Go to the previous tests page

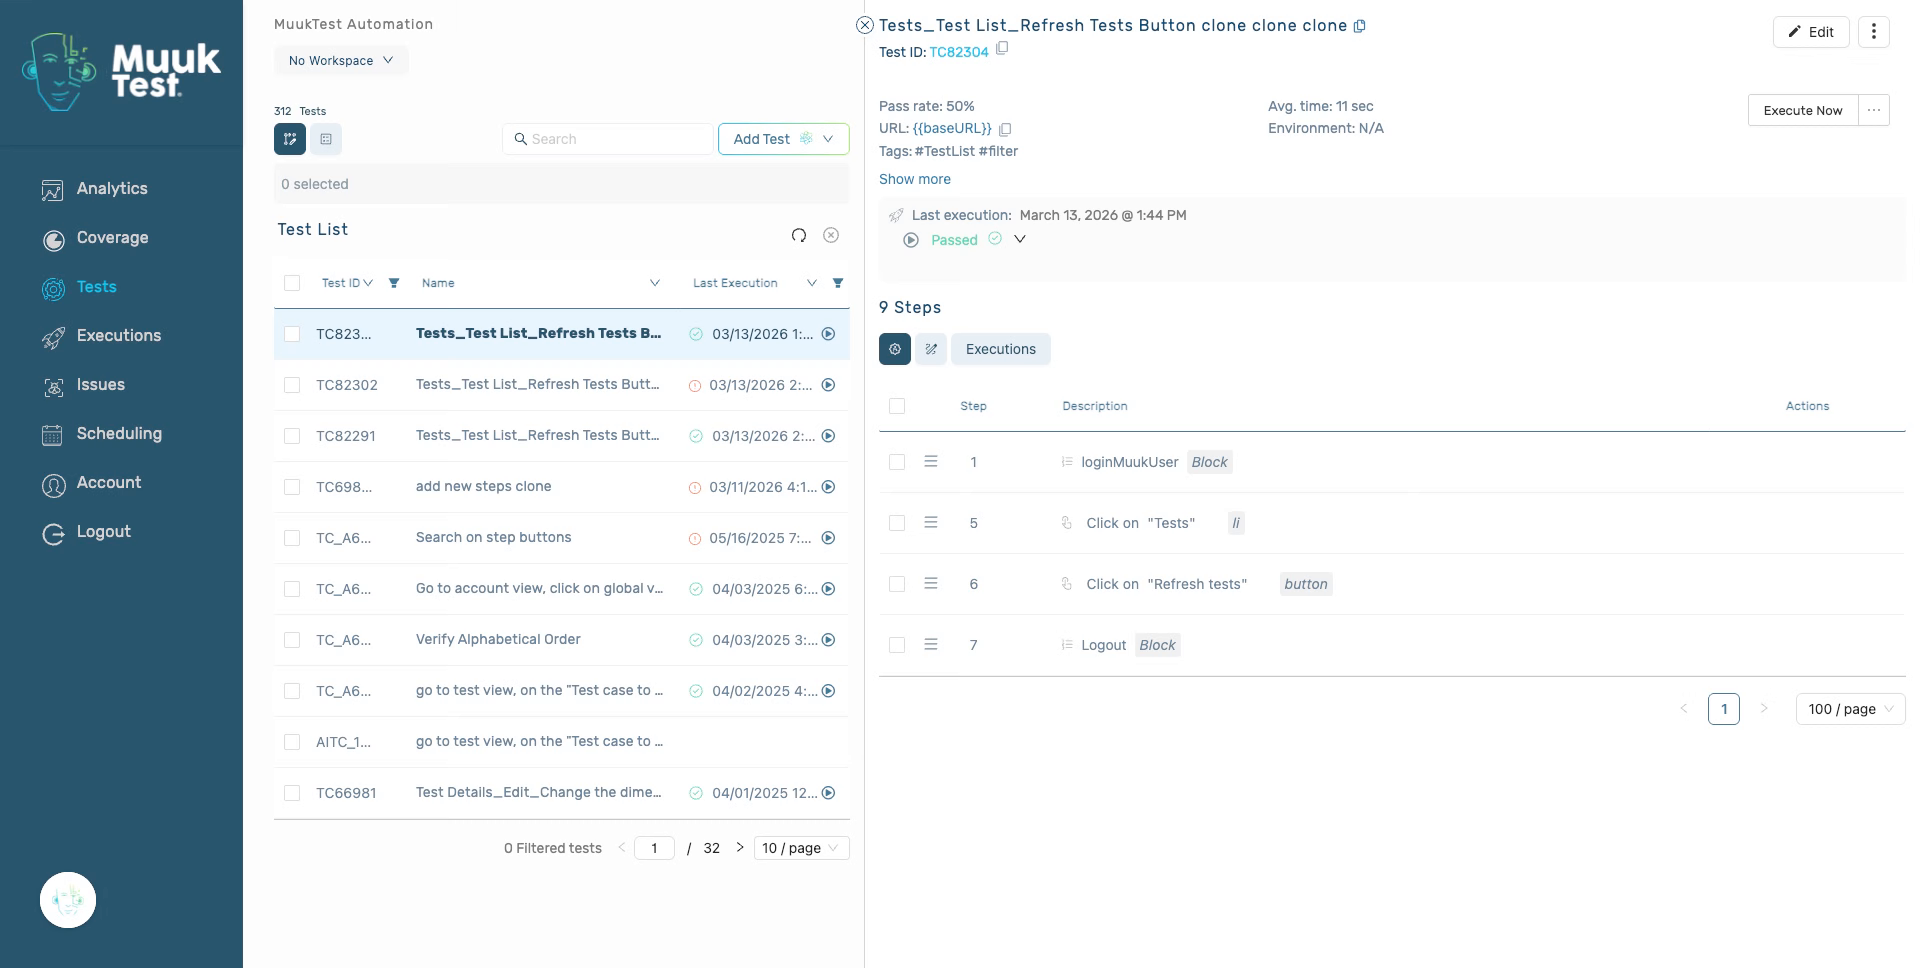coord(622,848)
